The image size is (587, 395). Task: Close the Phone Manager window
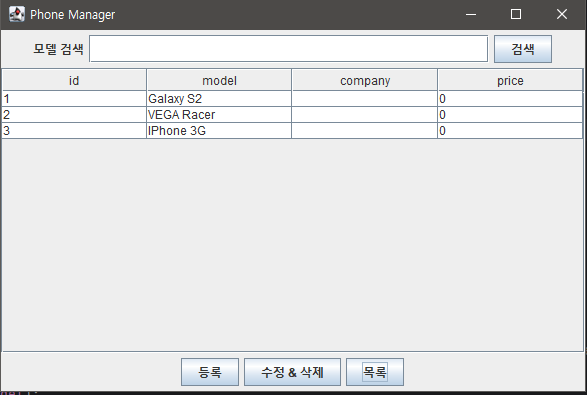click(562, 14)
